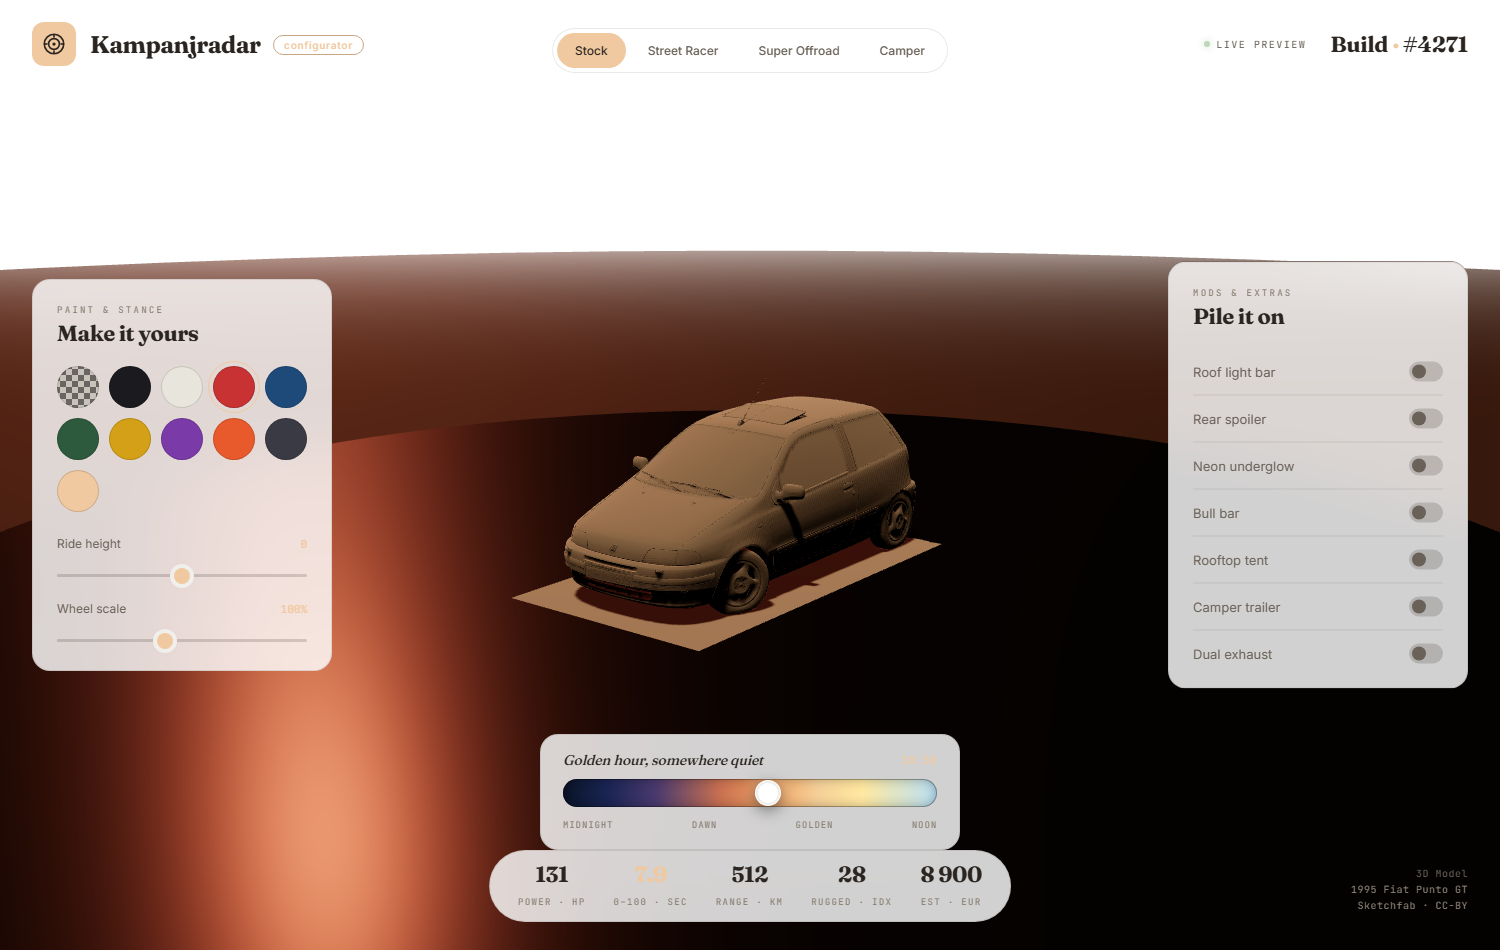
Task: Click the Sketchfab CC-BY credit line
Action: tap(1412, 906)
